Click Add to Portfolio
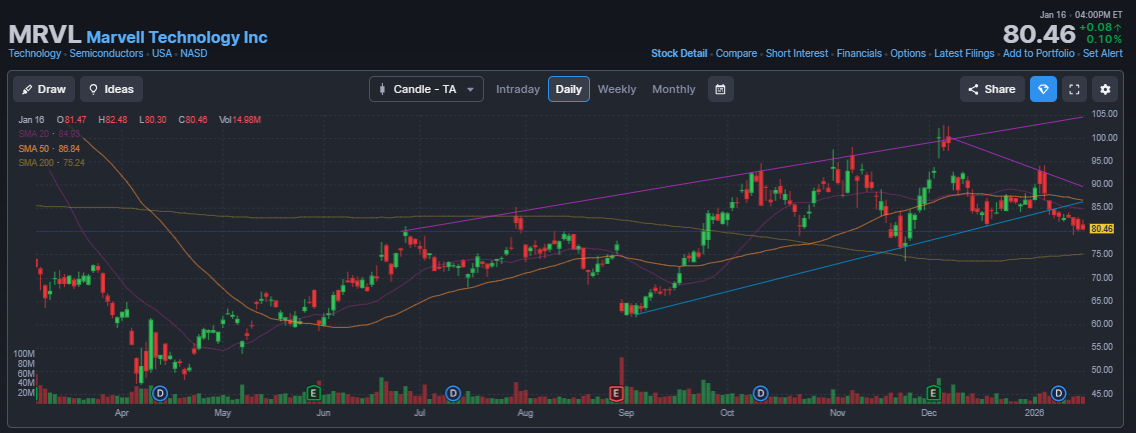This screenshot has width=1136, height=433. (1038, 54)
